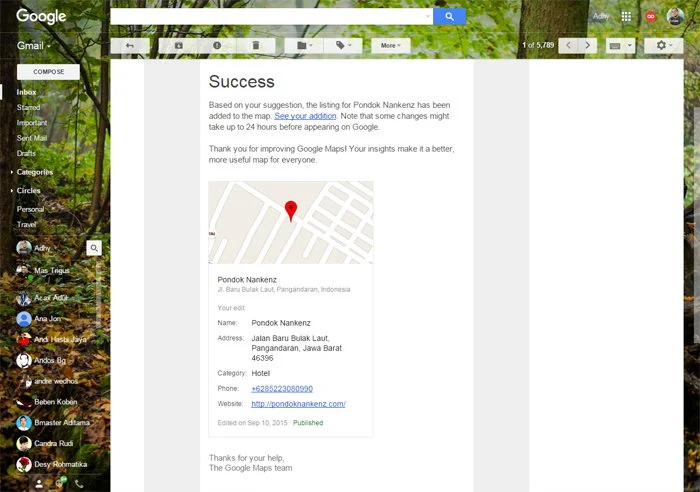Viewport: 700px width, 492px height.
Task: Open the Gmail product switcher dropdown
Action: (x=34, y=46)
